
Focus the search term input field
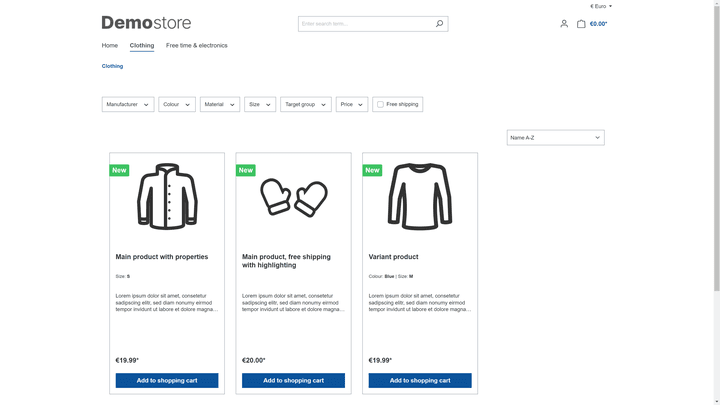tap(367, 24)
